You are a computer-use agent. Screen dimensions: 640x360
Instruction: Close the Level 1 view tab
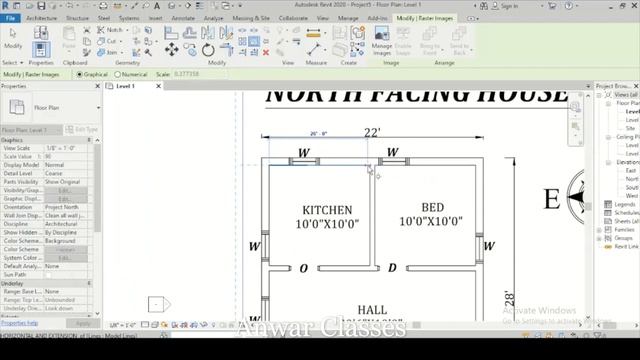(x=158, y=86)
